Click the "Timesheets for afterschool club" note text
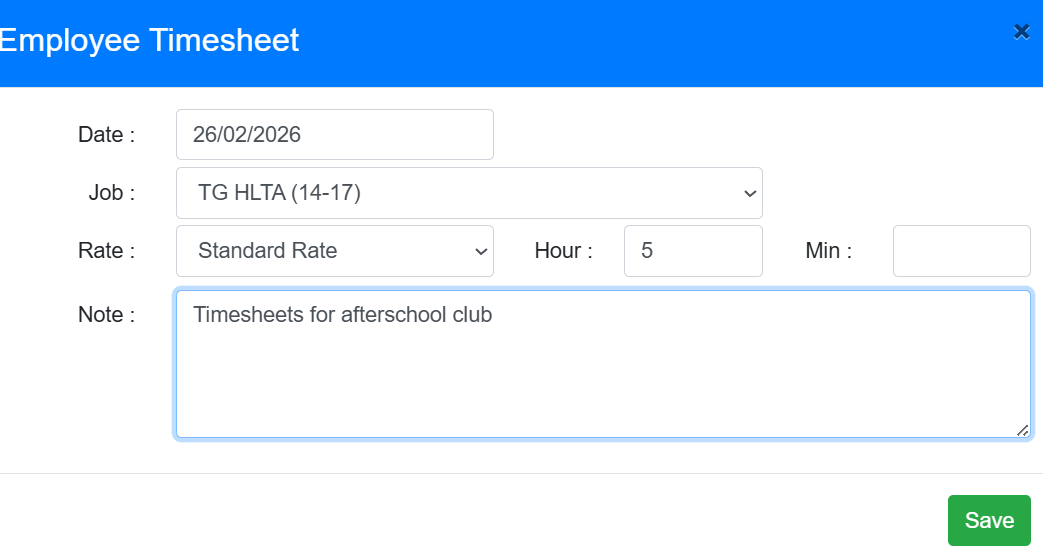Screen dimensions: 1043x559 point(342,315)
